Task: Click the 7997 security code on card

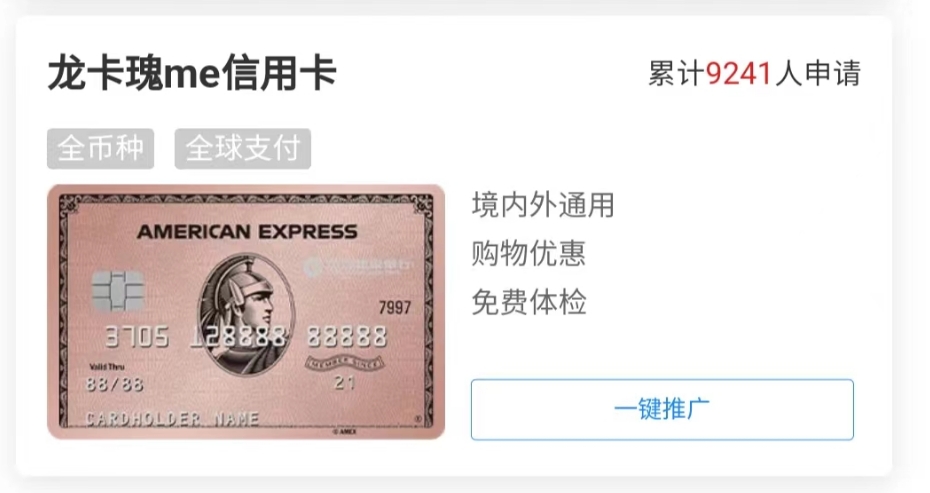Action: click(394, 307)
